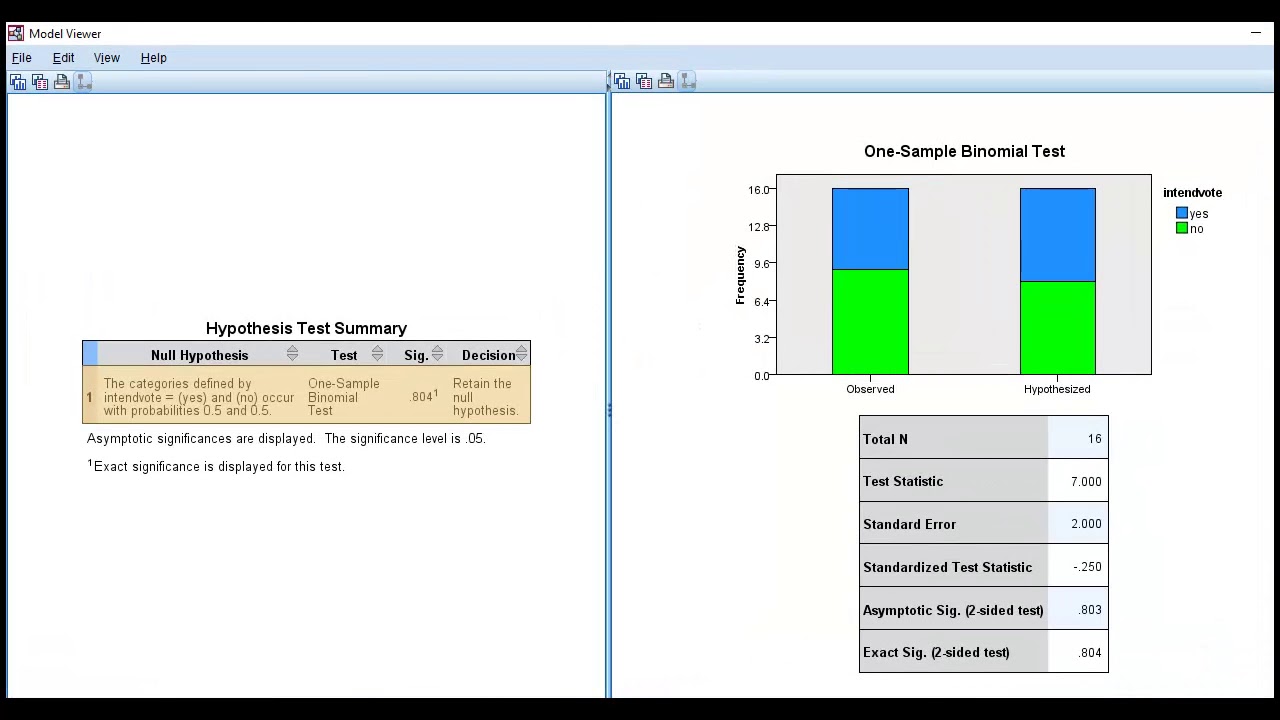Click the green 'no' legend swatch
Image resolution: width=1280 pixels, height=720 pixels.
[1182, 228]
